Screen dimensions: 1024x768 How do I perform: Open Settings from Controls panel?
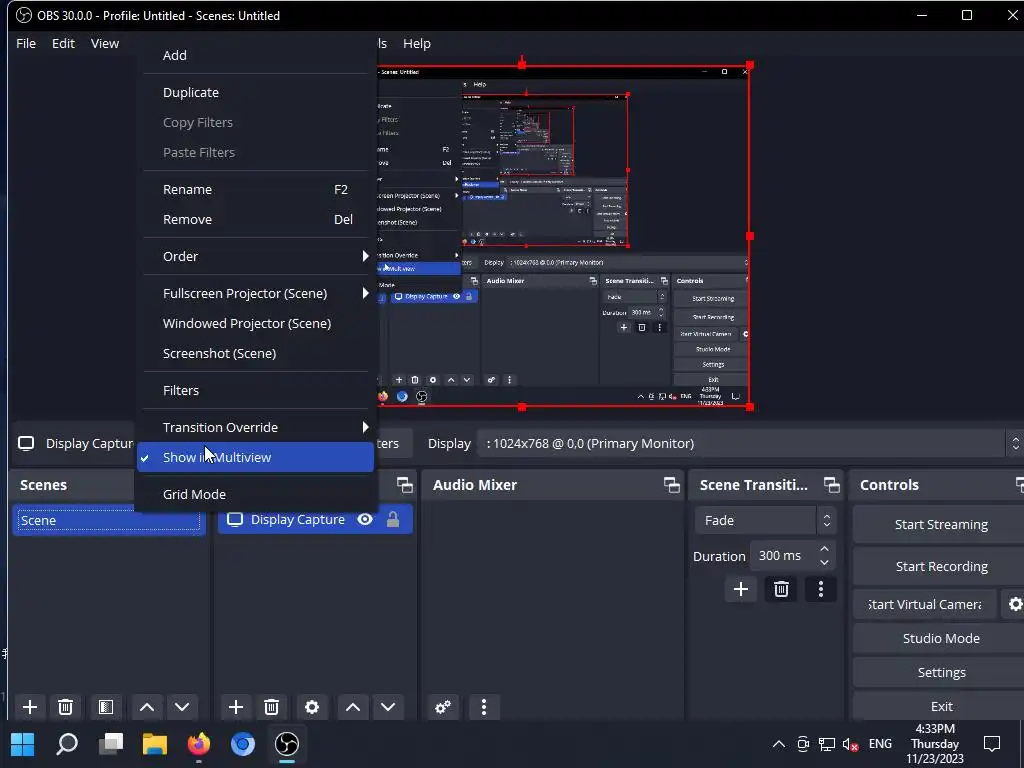[x=940, y=672]
